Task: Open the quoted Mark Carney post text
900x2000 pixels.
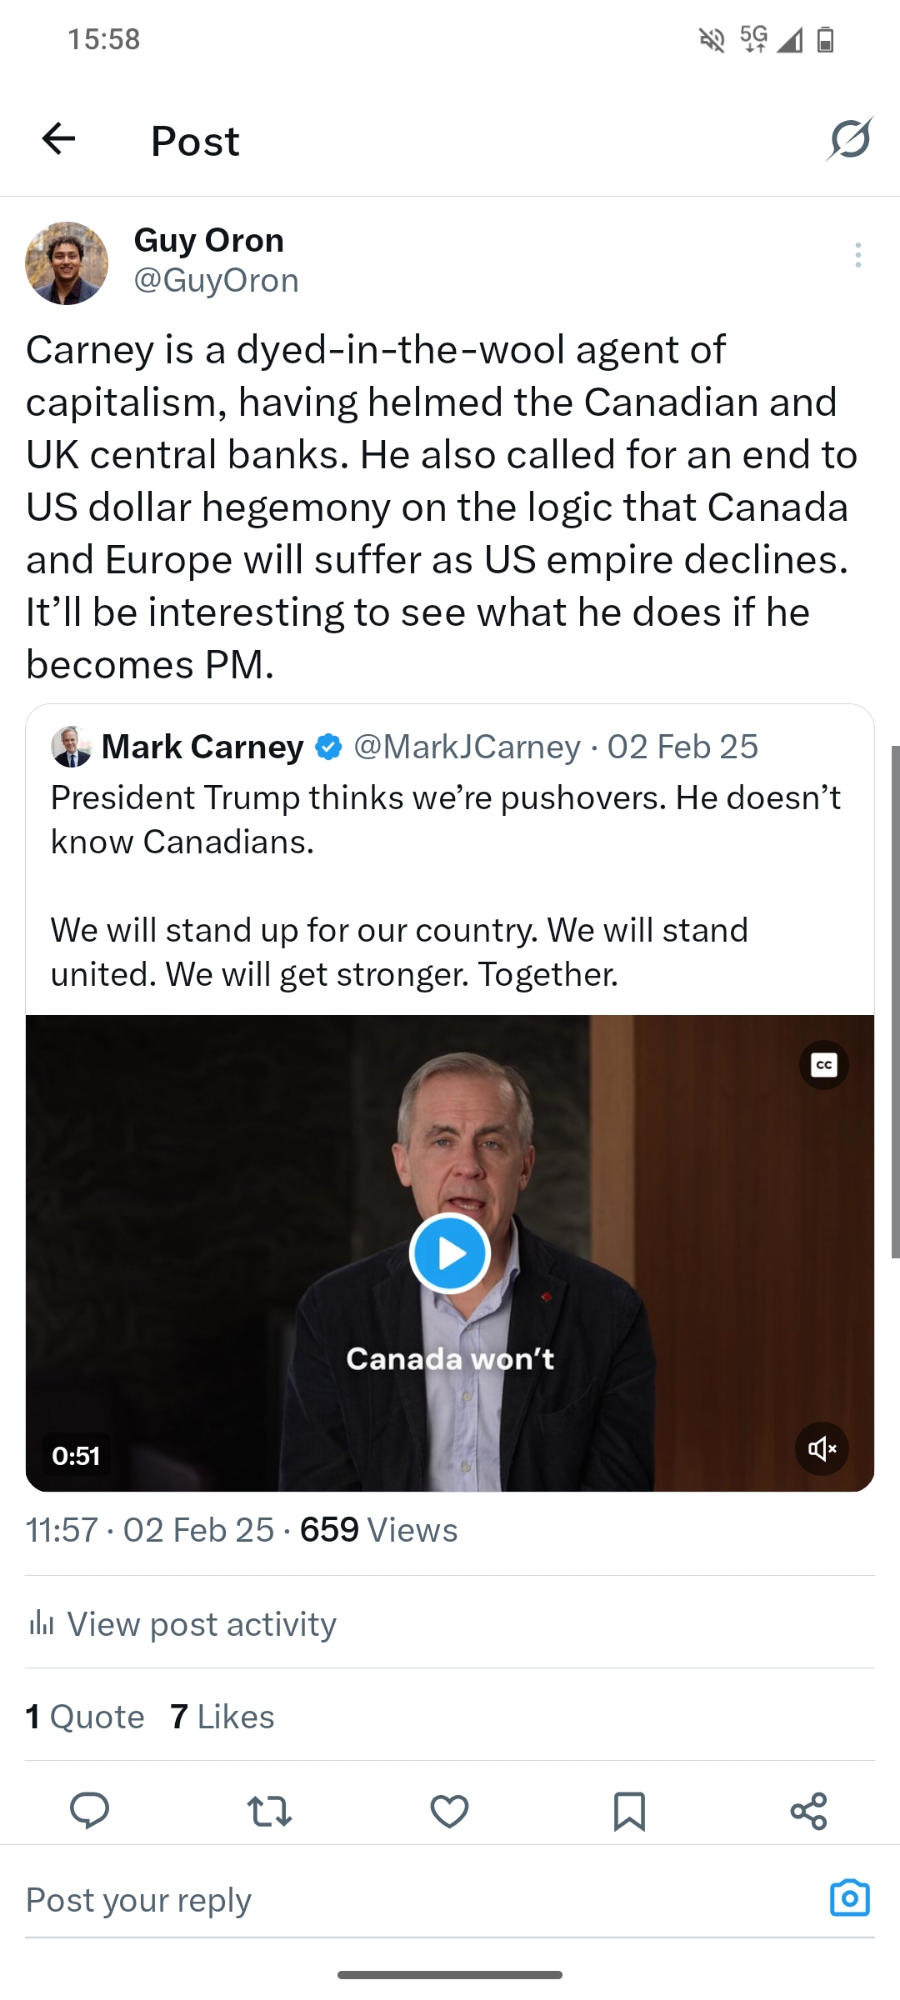Action: tap(446, 885)
